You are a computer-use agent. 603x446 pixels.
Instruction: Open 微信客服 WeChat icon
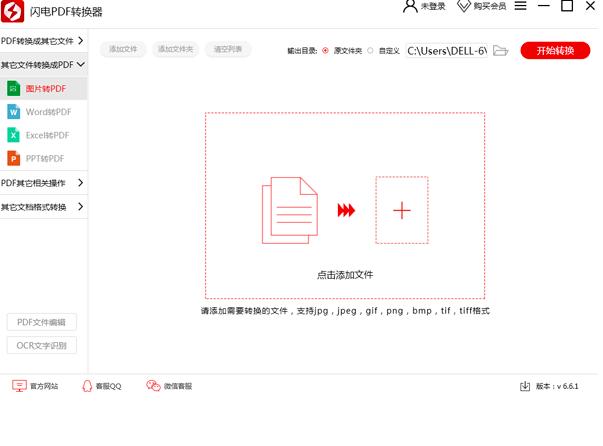(x=153, y=386)
